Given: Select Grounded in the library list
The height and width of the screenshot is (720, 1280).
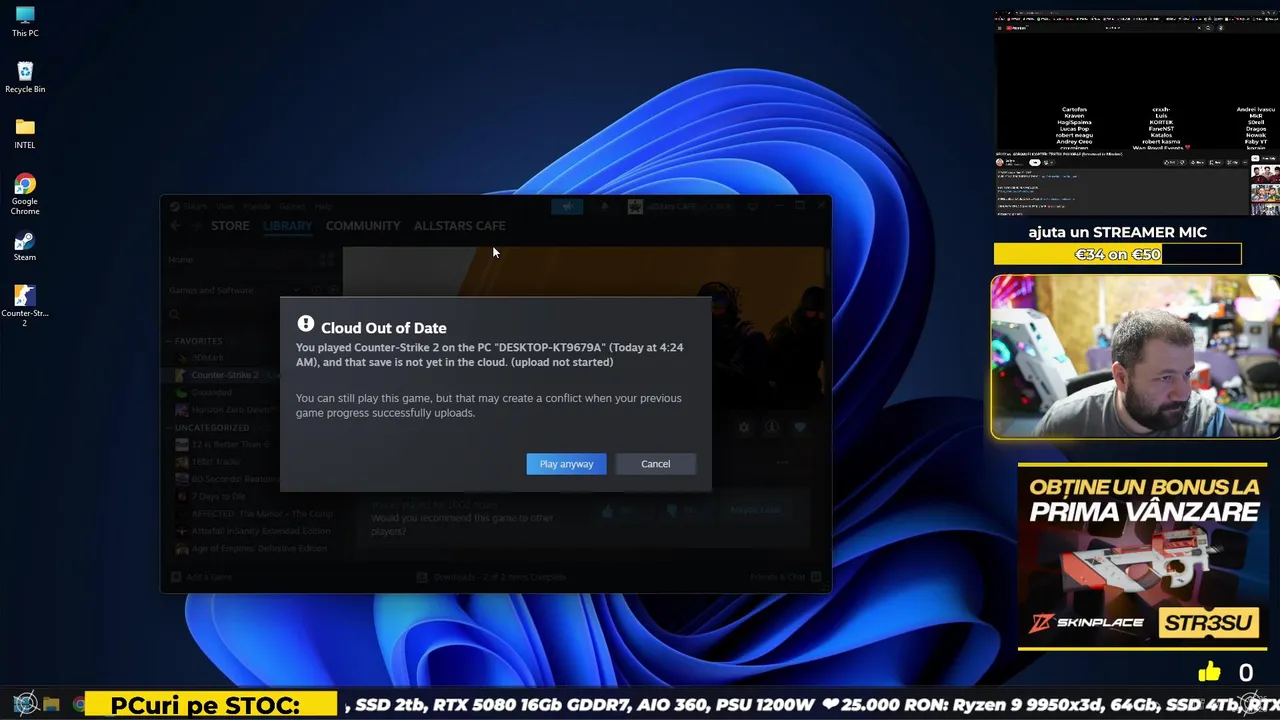Looking at the screenshot, I should [x=211, y=393].
